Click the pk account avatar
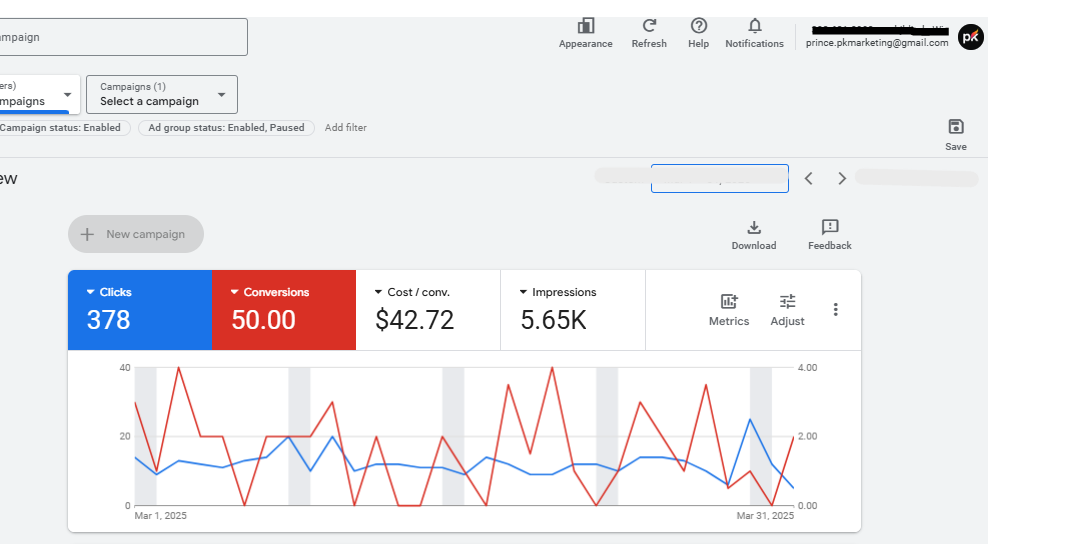Viewport: 1083px width, 544px height. (x=970, y=37)
